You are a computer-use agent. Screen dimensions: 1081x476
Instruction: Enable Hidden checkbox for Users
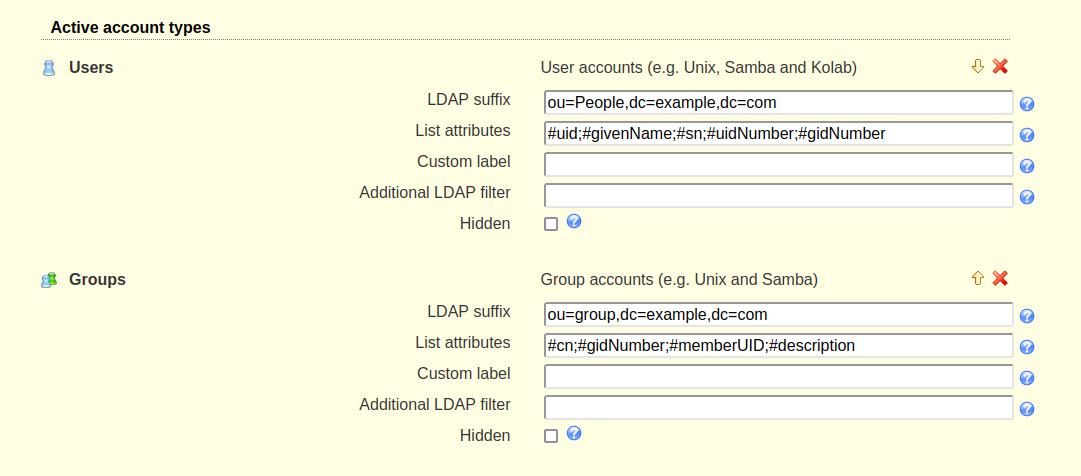click(x=551, y=224)
